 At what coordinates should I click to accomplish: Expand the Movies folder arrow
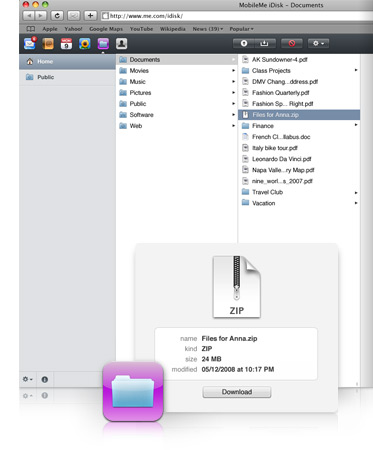[x=233, y=71]
